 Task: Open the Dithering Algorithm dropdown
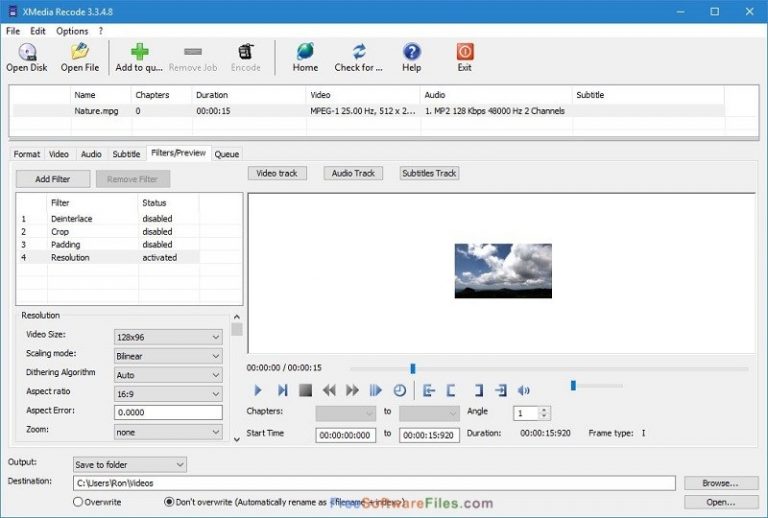(168, 375)
